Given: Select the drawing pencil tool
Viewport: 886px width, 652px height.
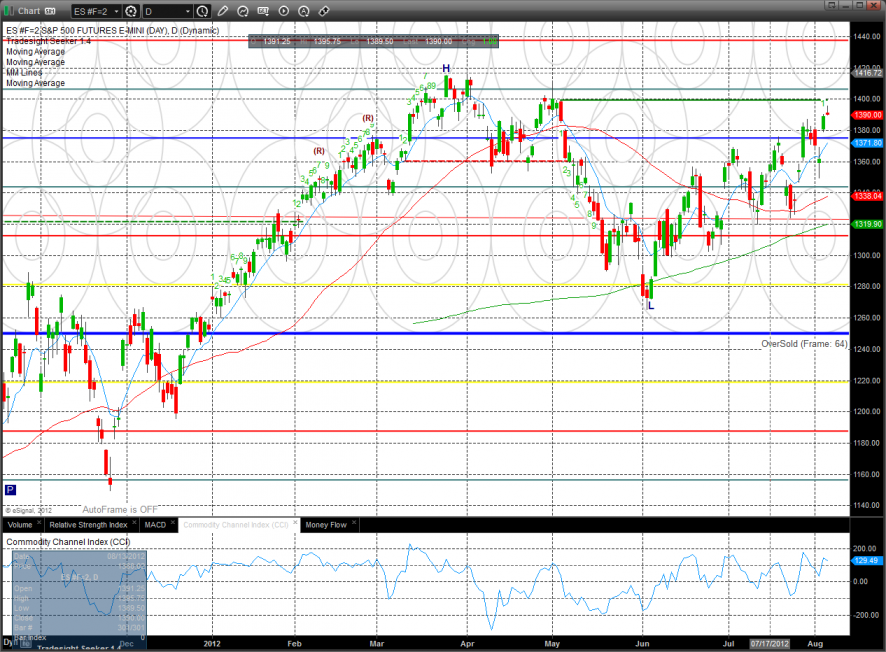Looking at the screenshot, I should tap(223, 11).
